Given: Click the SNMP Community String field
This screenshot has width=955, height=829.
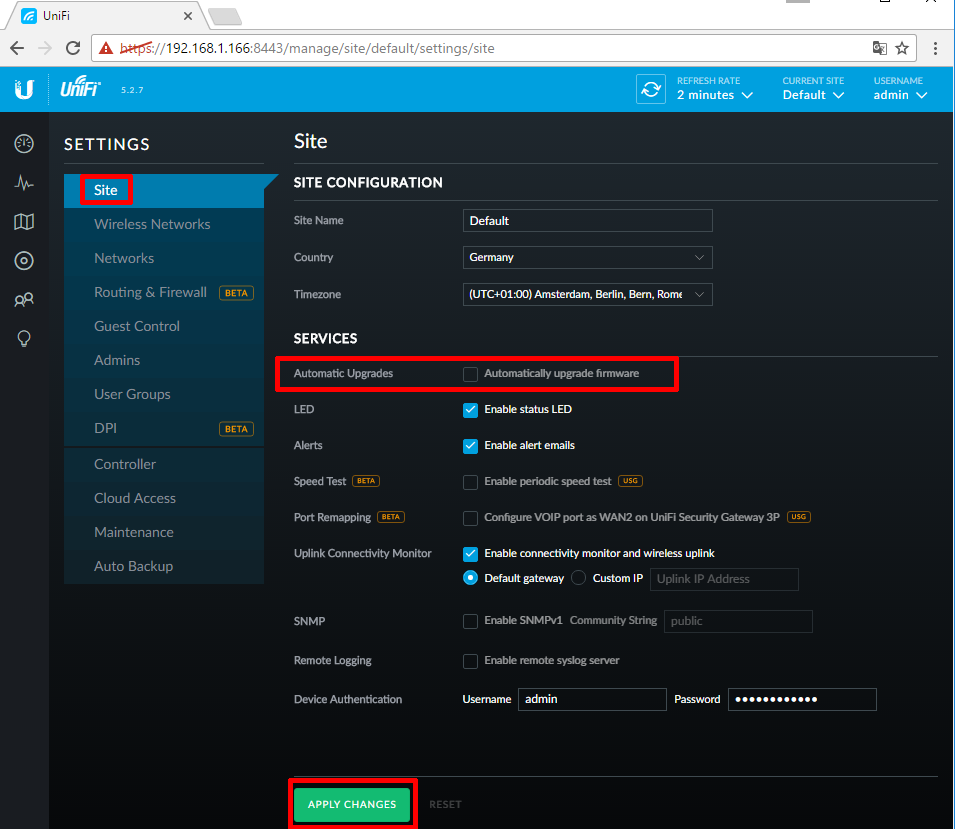Looking at the screenshot, I should coord(738,621).
